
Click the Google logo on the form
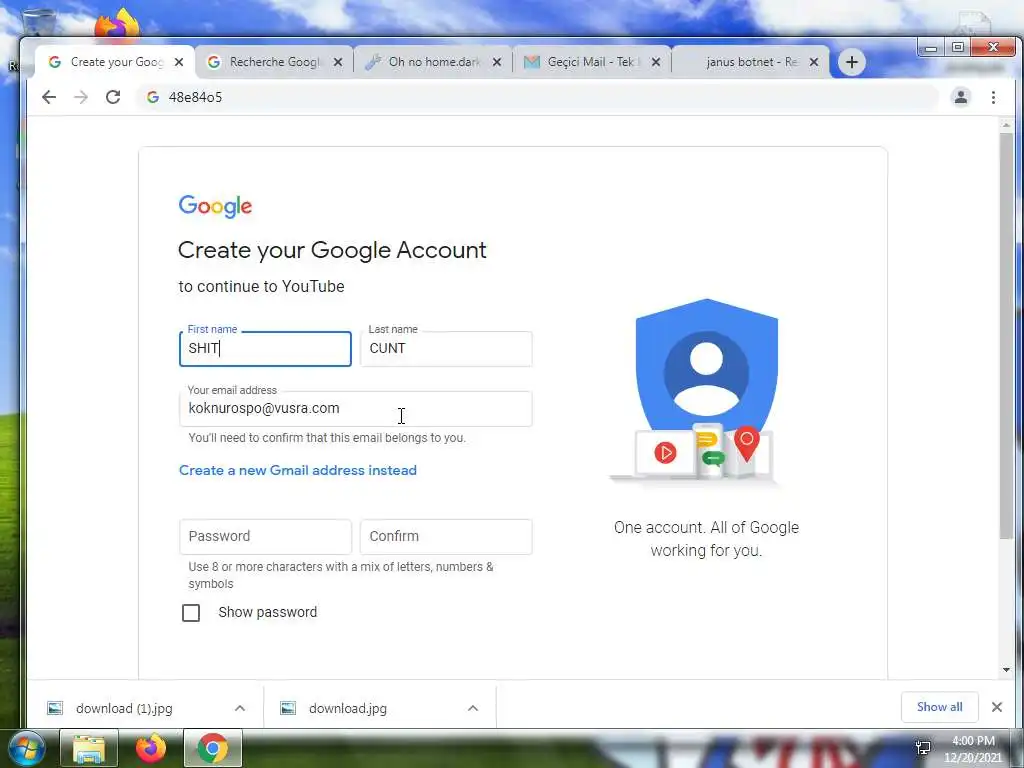click(x=216, y=206)
